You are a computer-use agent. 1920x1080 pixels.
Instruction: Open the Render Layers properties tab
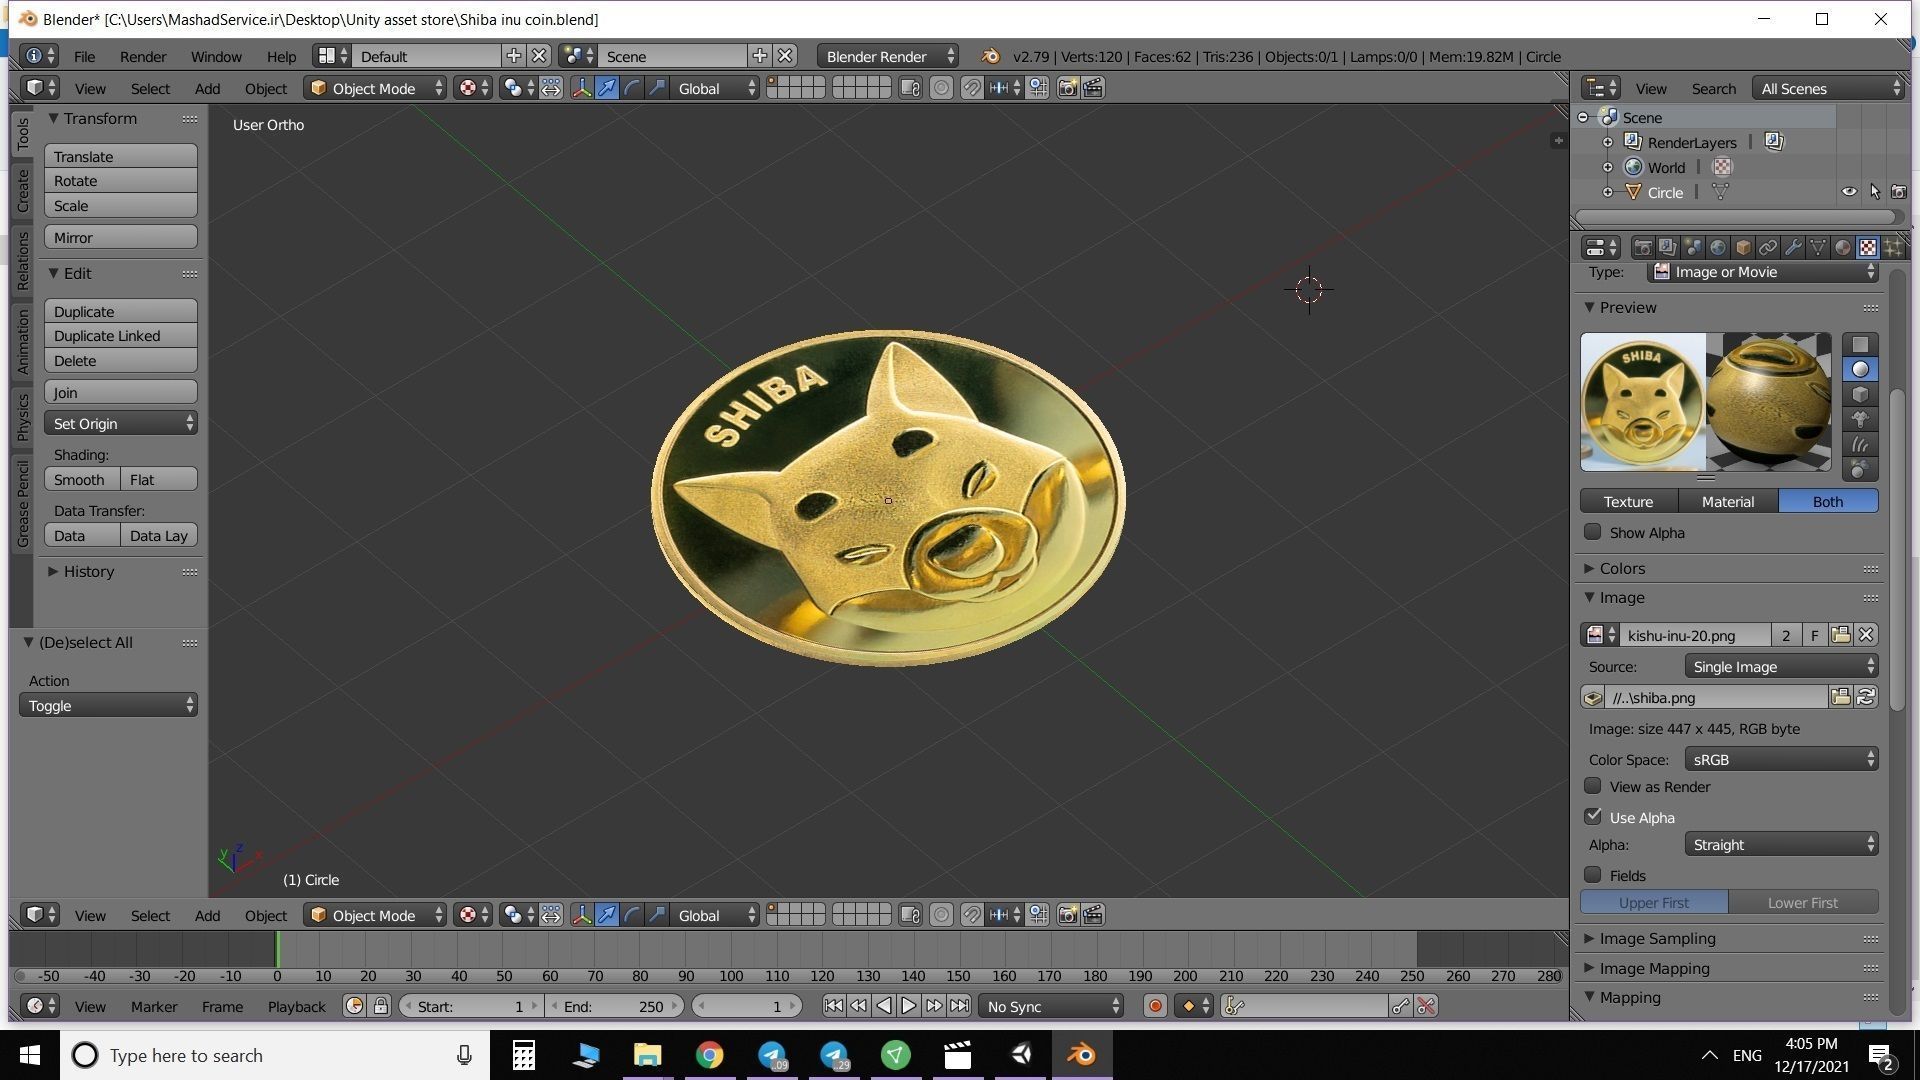(x=1667, y=247)
